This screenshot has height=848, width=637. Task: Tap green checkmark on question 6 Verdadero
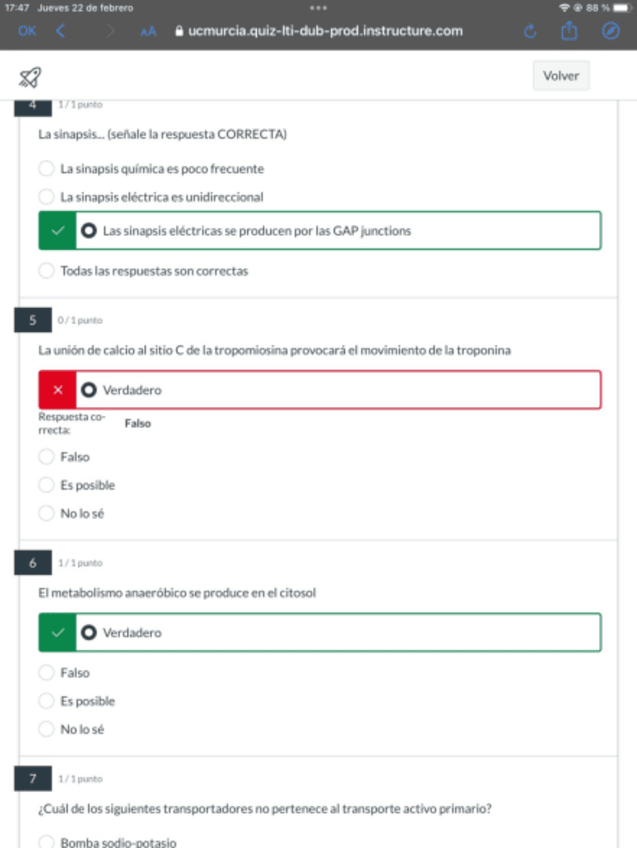57,632
